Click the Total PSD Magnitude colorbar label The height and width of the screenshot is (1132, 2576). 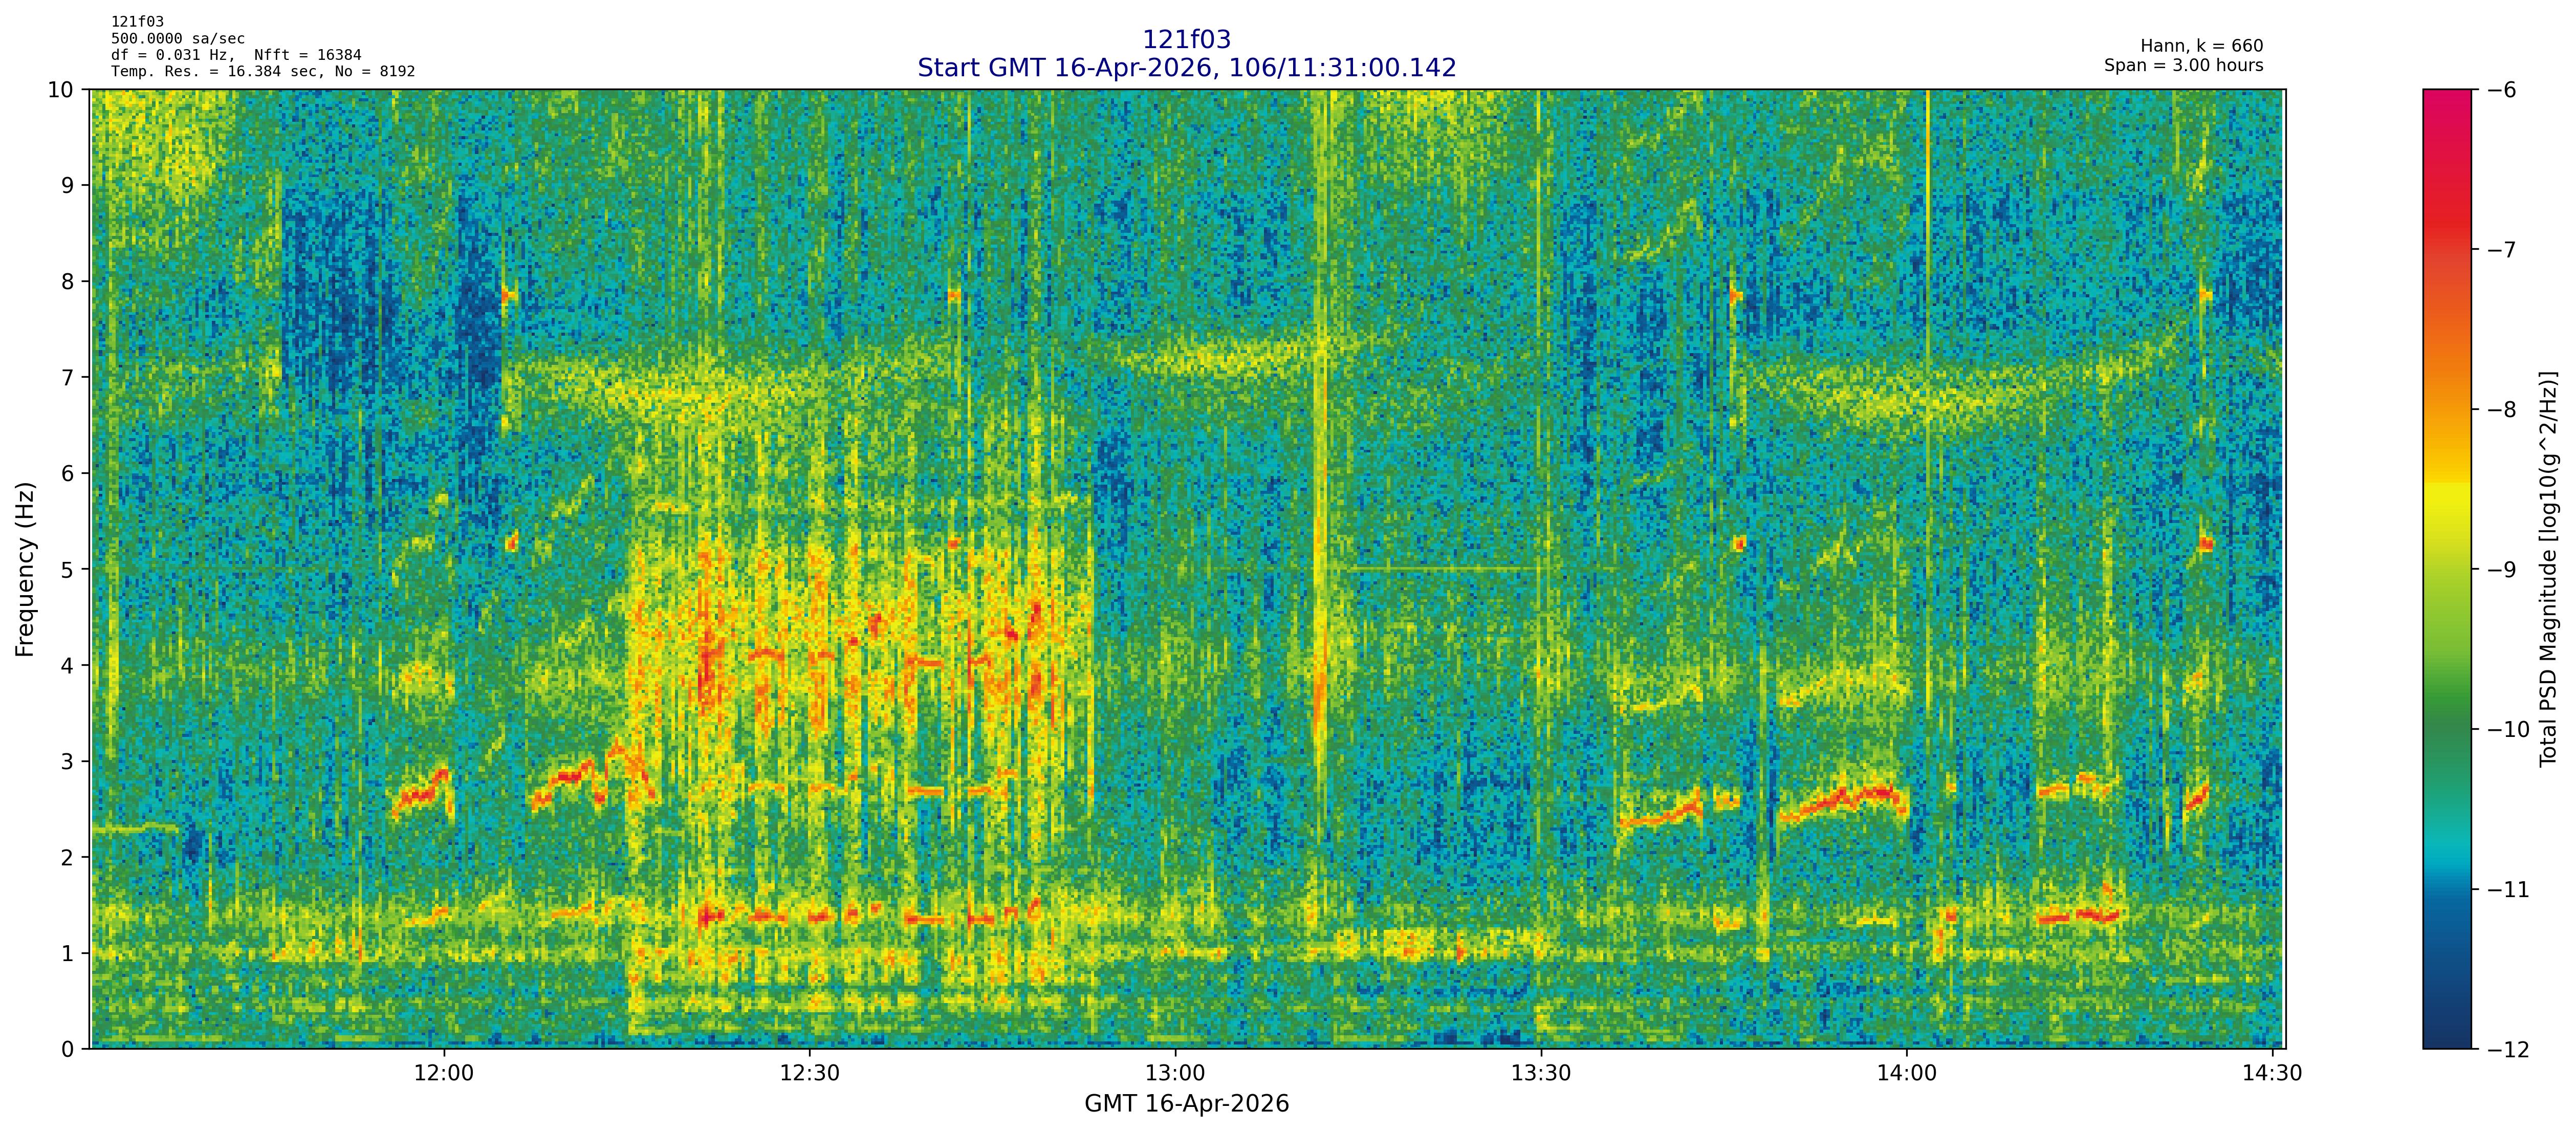(2548, 569)
